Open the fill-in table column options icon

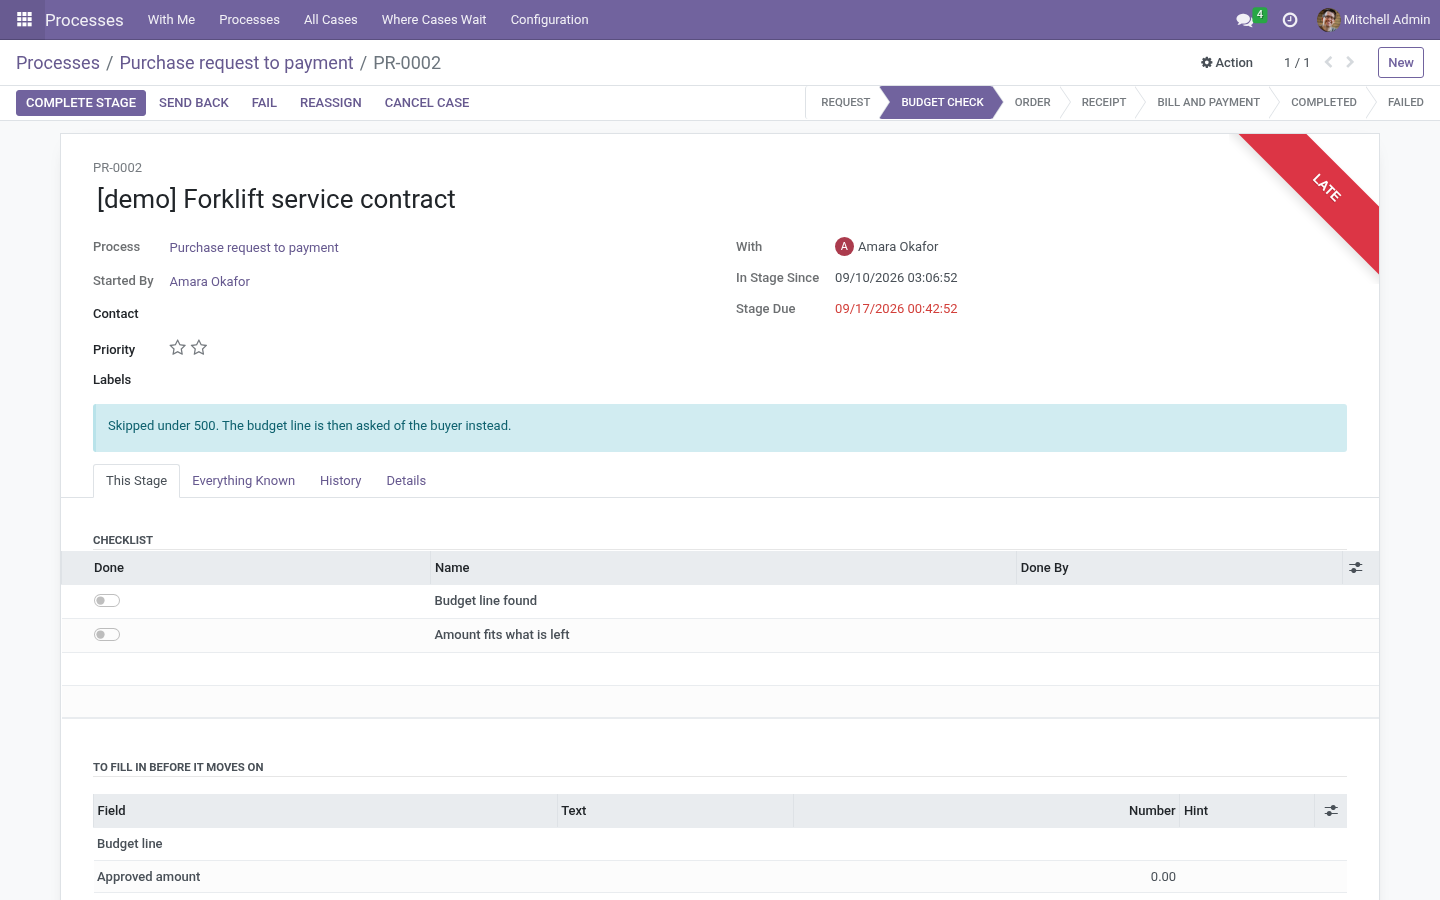(1331, 811)
